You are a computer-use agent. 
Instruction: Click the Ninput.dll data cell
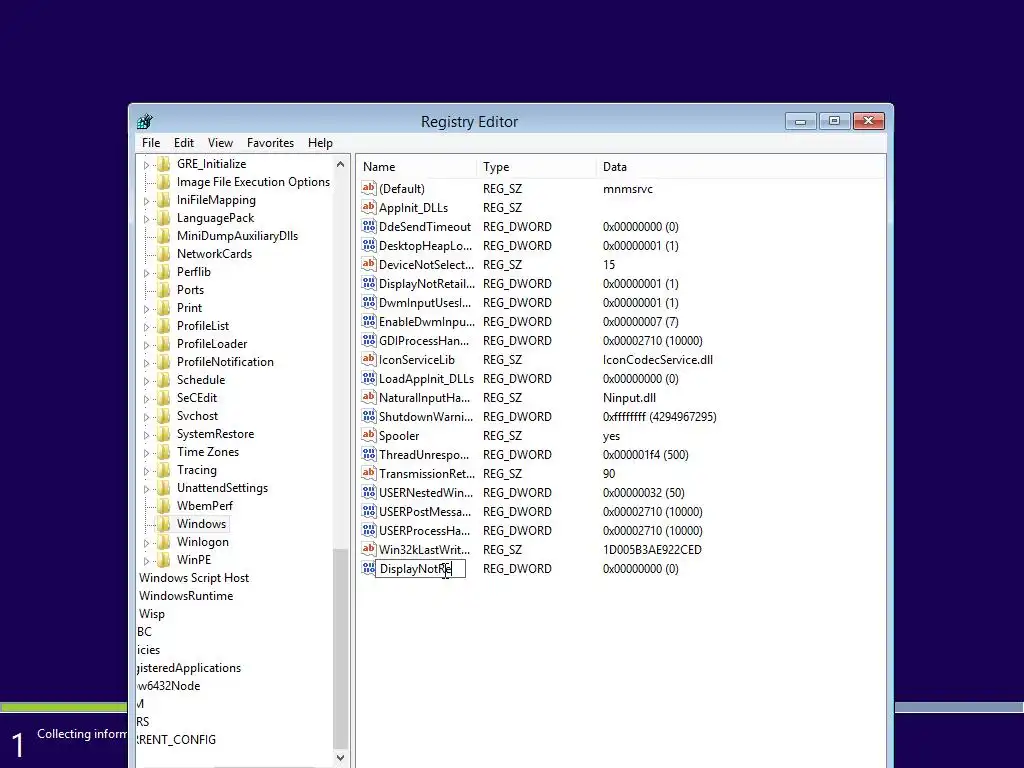(630, 398)
